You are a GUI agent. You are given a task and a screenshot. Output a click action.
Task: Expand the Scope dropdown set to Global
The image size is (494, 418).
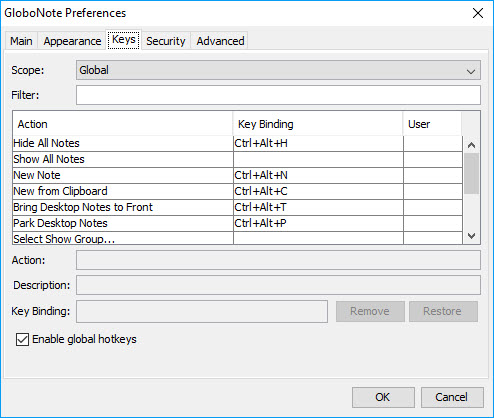(x=278, y=70)
